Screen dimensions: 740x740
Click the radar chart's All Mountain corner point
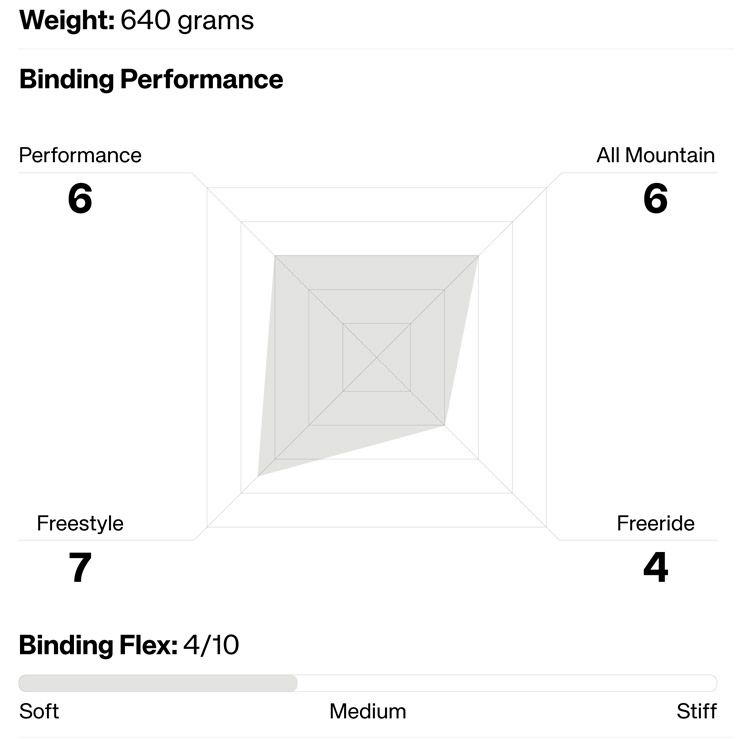point(478,256)
